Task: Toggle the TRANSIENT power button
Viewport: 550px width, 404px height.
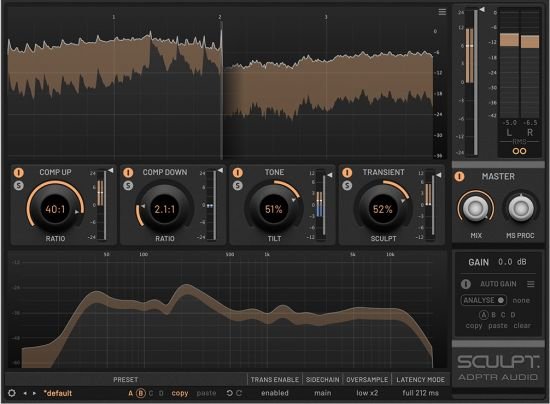Action: 347,173
